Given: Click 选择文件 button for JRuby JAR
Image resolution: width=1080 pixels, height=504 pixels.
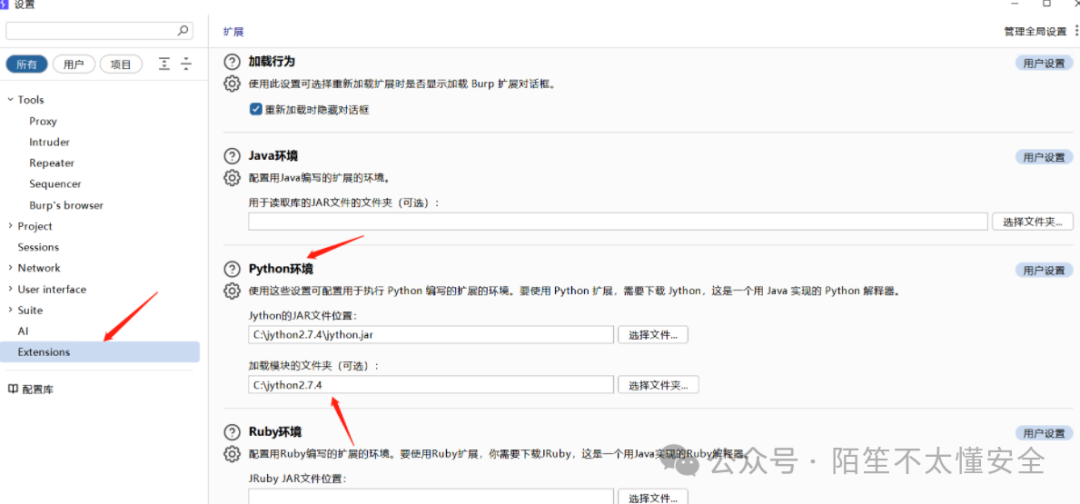Looking at the screenshot, I should click(x=653, y=496).
